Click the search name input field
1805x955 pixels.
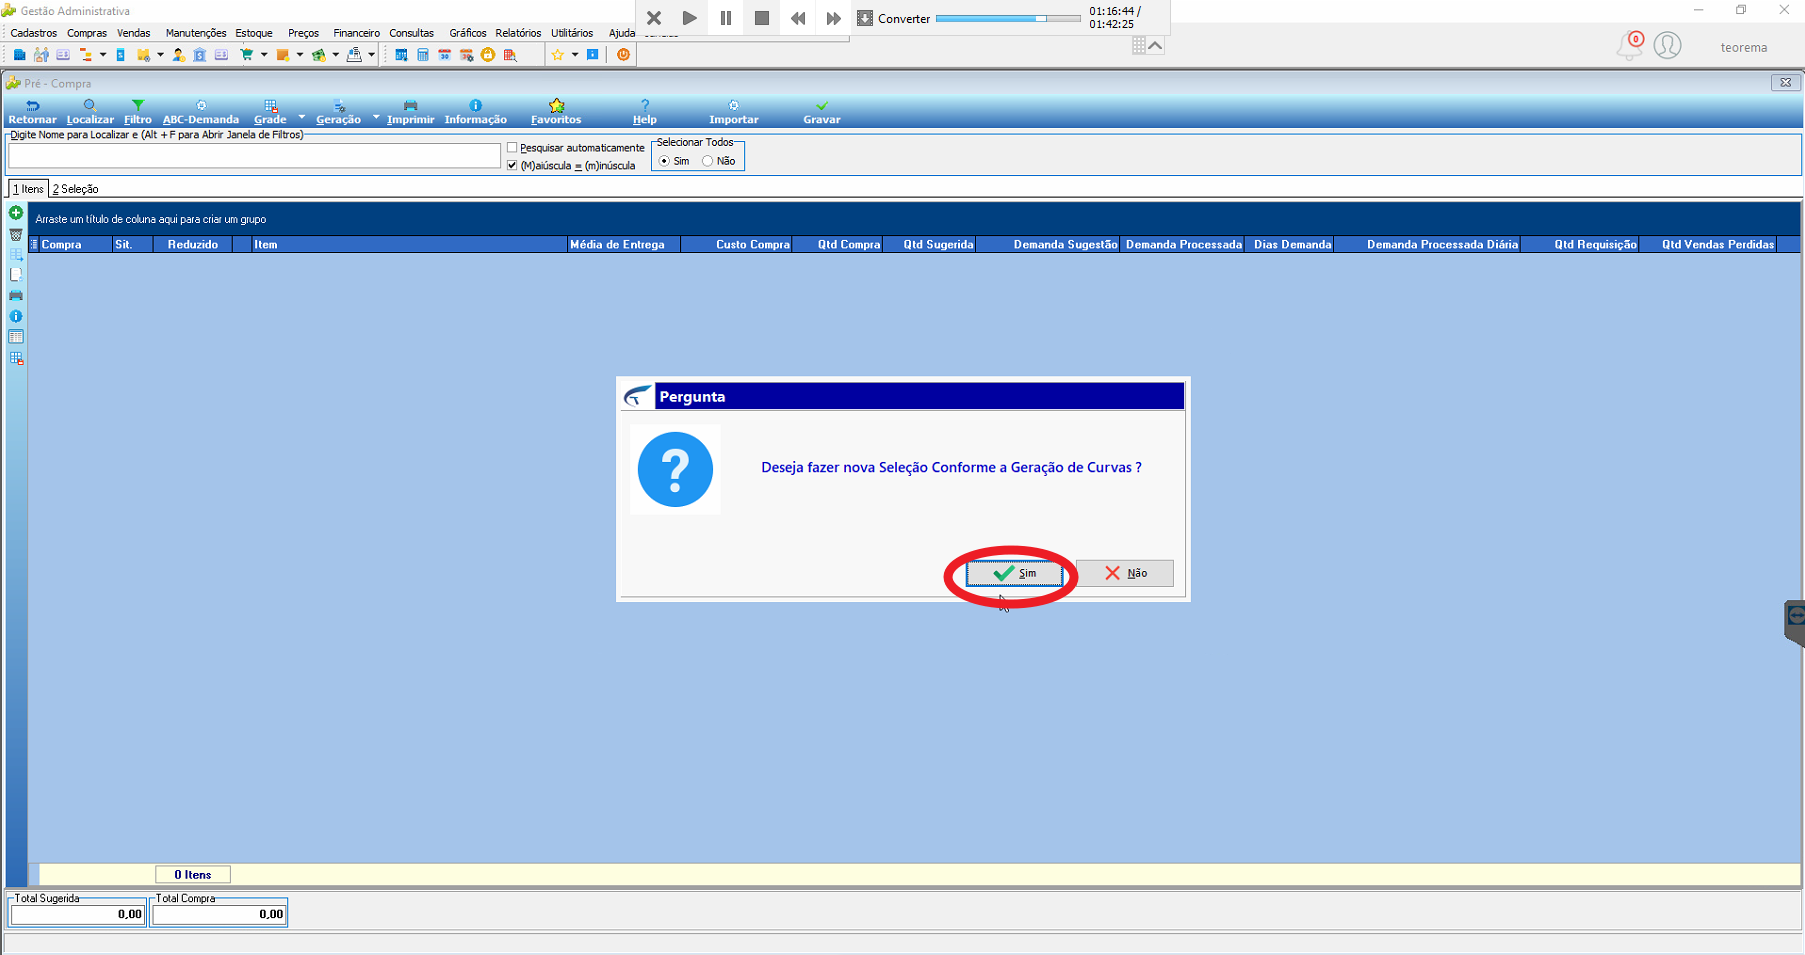[254, 156]
